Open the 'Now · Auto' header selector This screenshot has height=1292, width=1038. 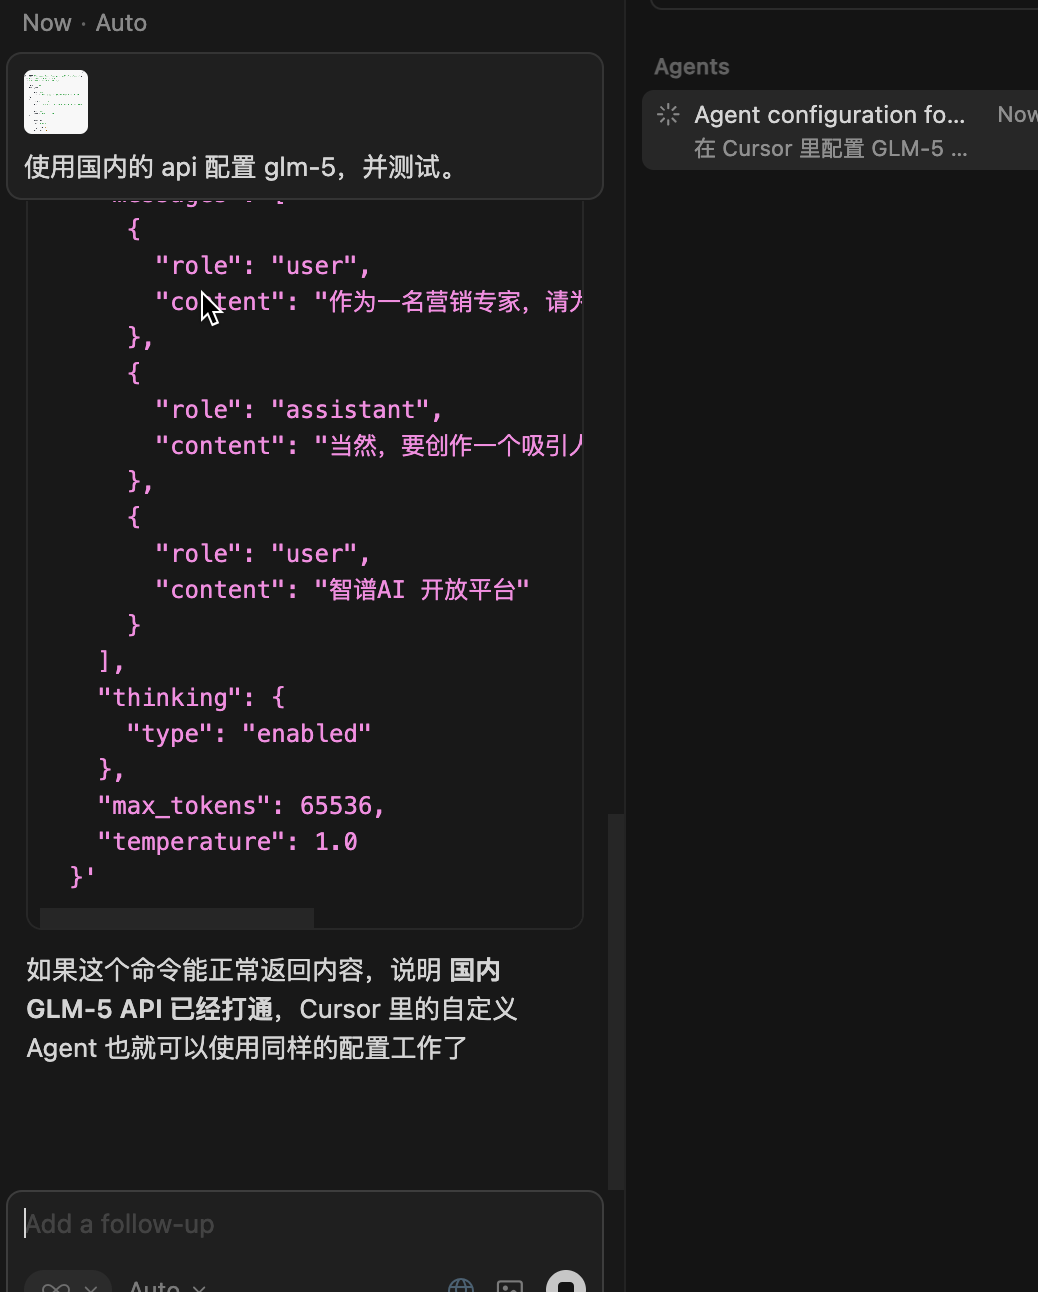[x=85, y=22]
